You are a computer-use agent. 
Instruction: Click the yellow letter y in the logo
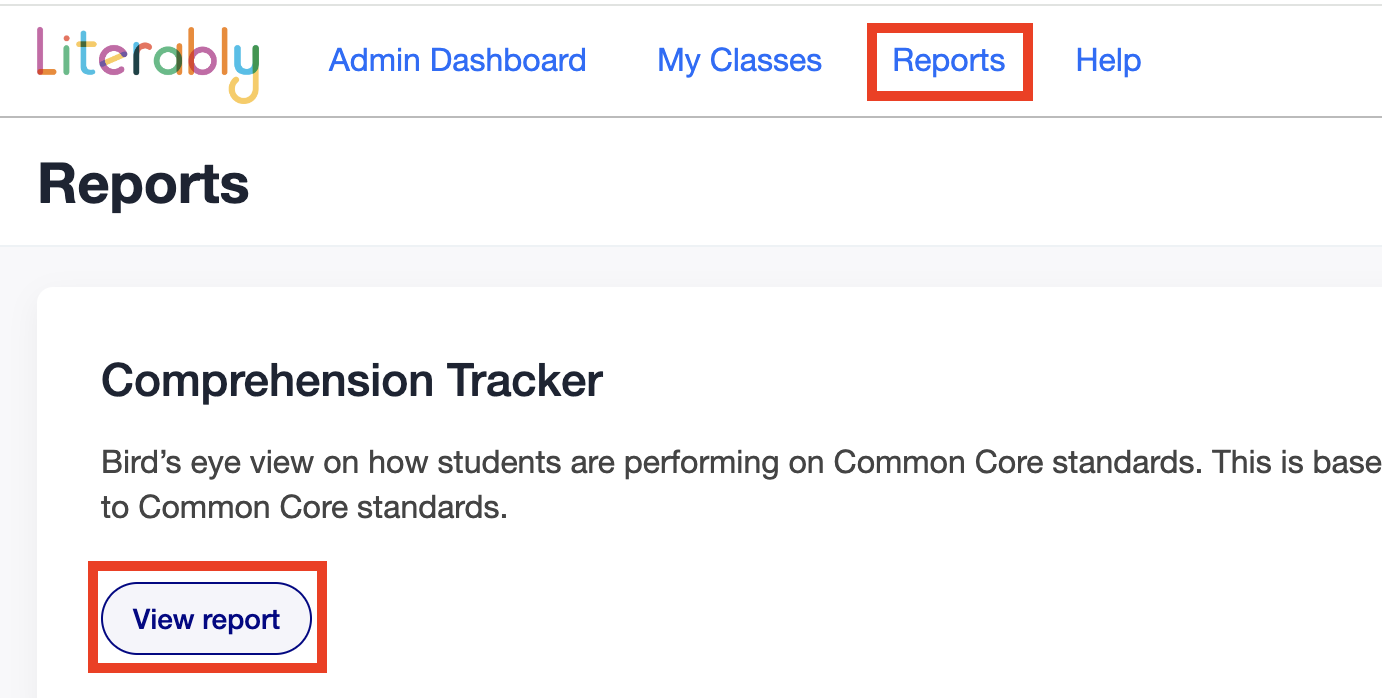[243, 72]
